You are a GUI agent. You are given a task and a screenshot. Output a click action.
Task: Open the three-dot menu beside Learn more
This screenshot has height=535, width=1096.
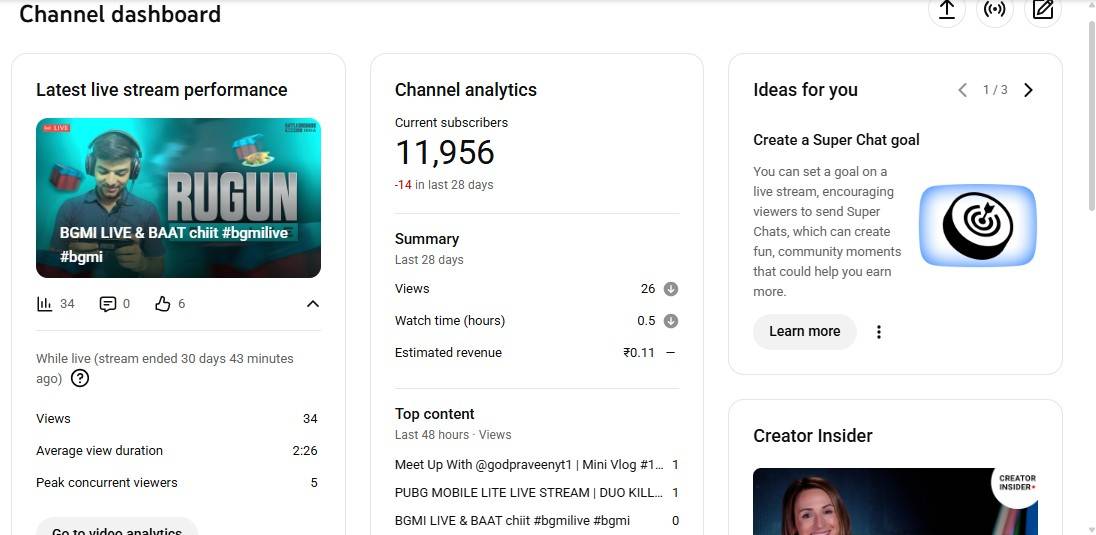(879, 332)
